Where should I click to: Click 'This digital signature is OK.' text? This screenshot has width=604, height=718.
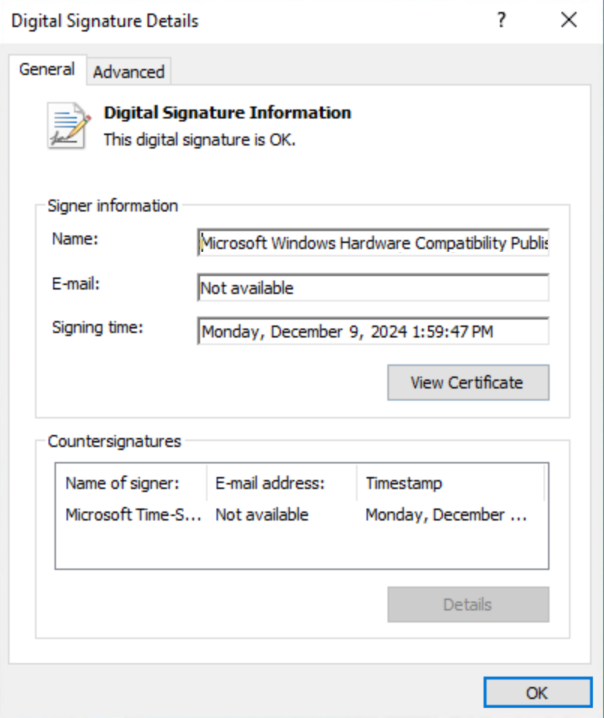(x=200, y=140)
